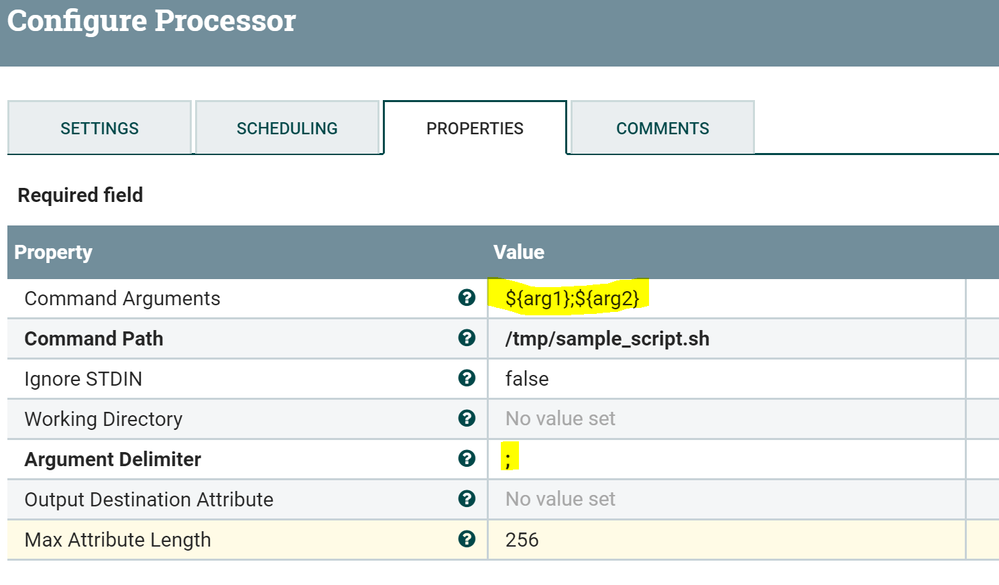Viewport: 999px width, 585px height.
Task: Click help icon for Argument Delimiter
Action: (466, 458)
